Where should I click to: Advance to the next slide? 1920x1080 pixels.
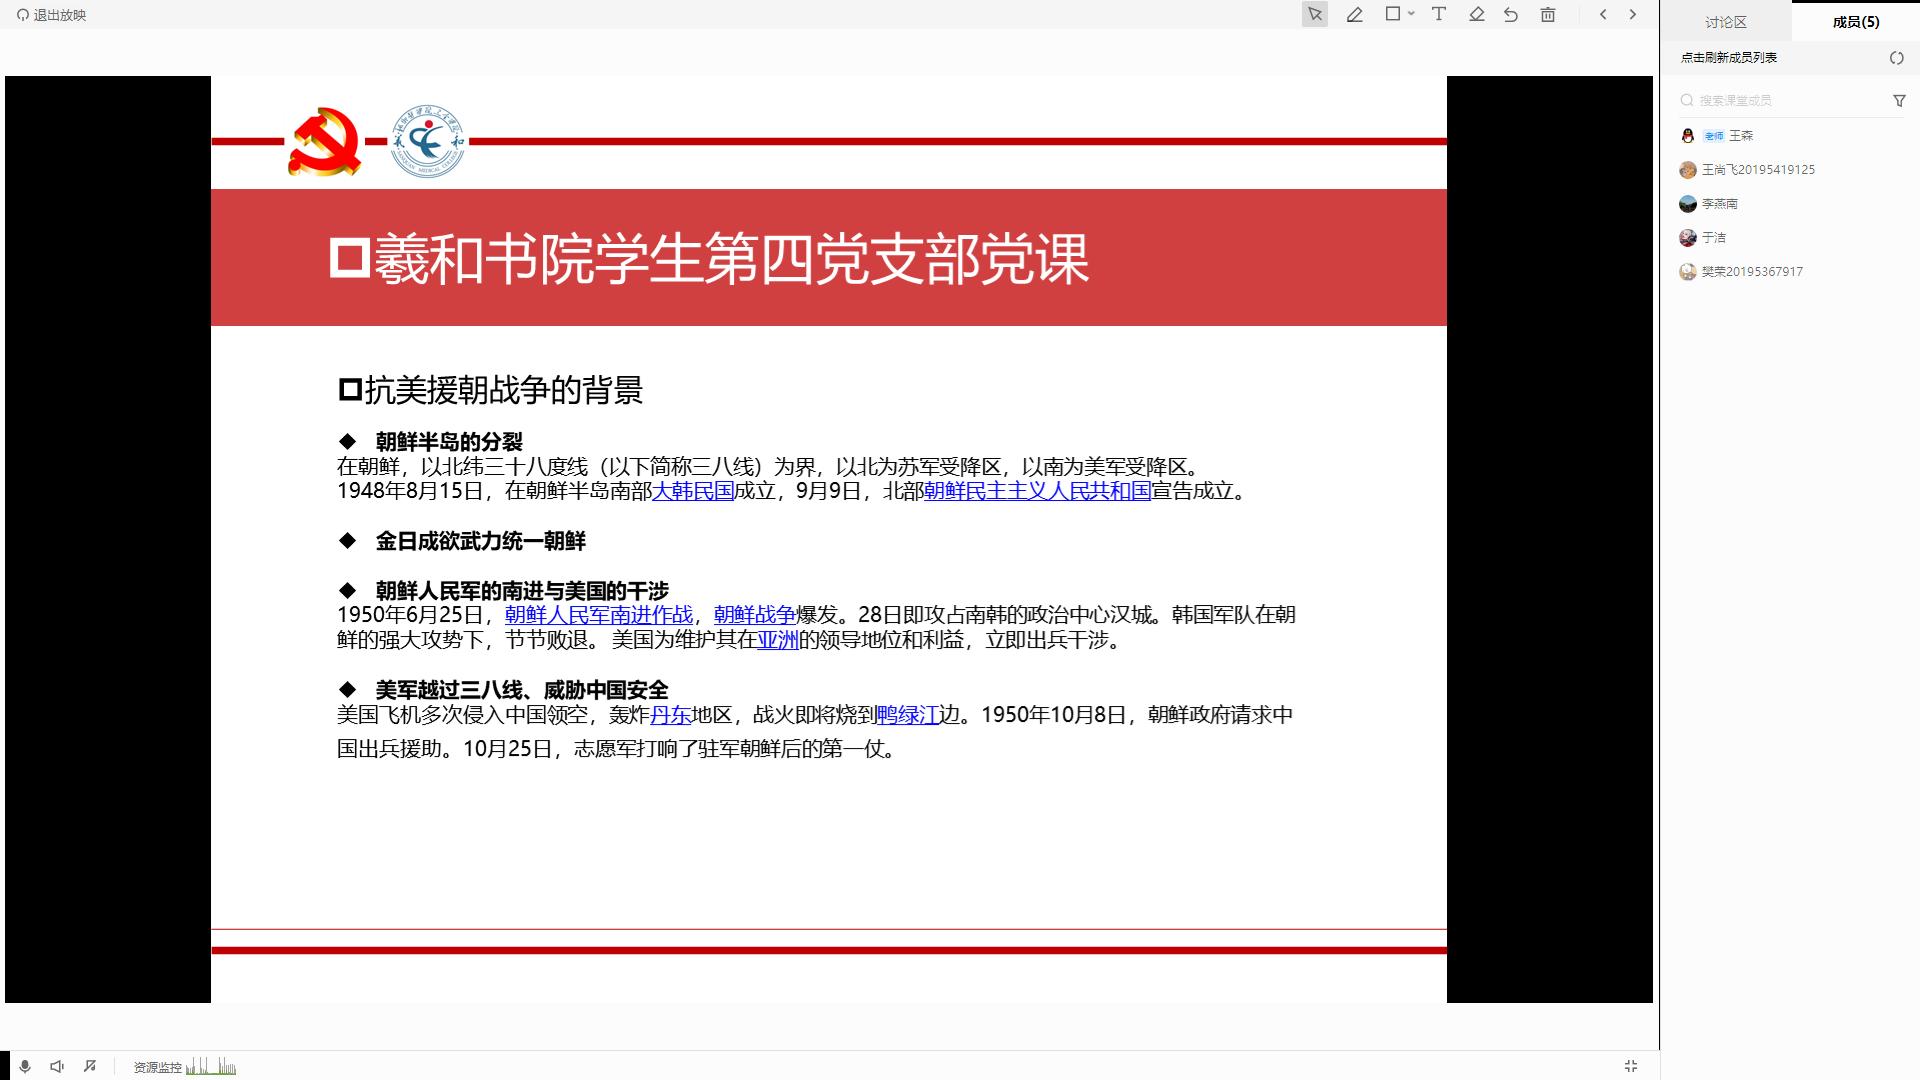point(1633,14)
